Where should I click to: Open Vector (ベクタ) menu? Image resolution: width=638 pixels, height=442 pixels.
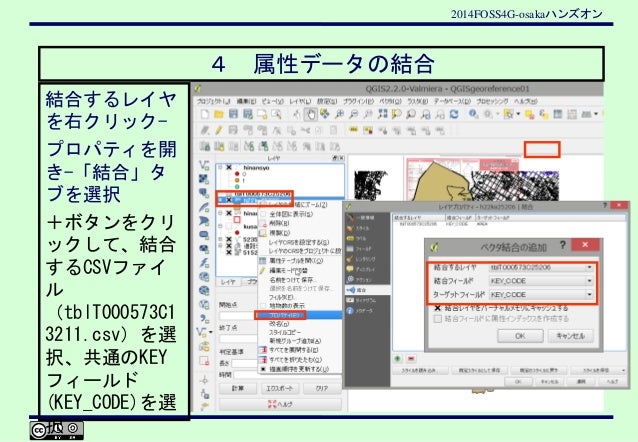[390, 101]
